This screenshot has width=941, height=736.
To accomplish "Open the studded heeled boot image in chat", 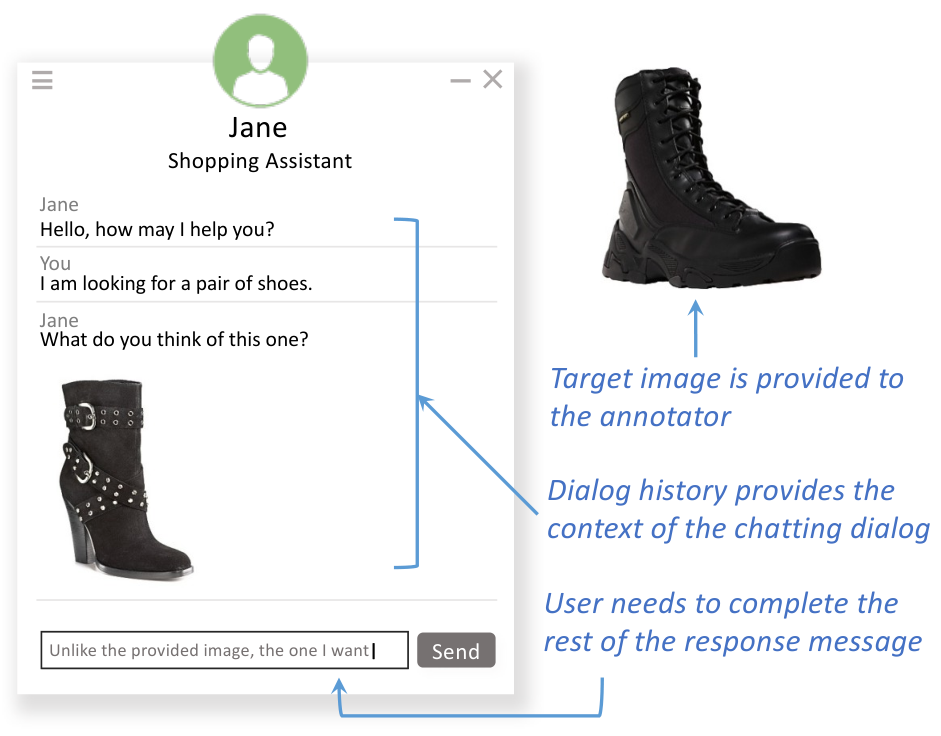I will coord(125,478).
